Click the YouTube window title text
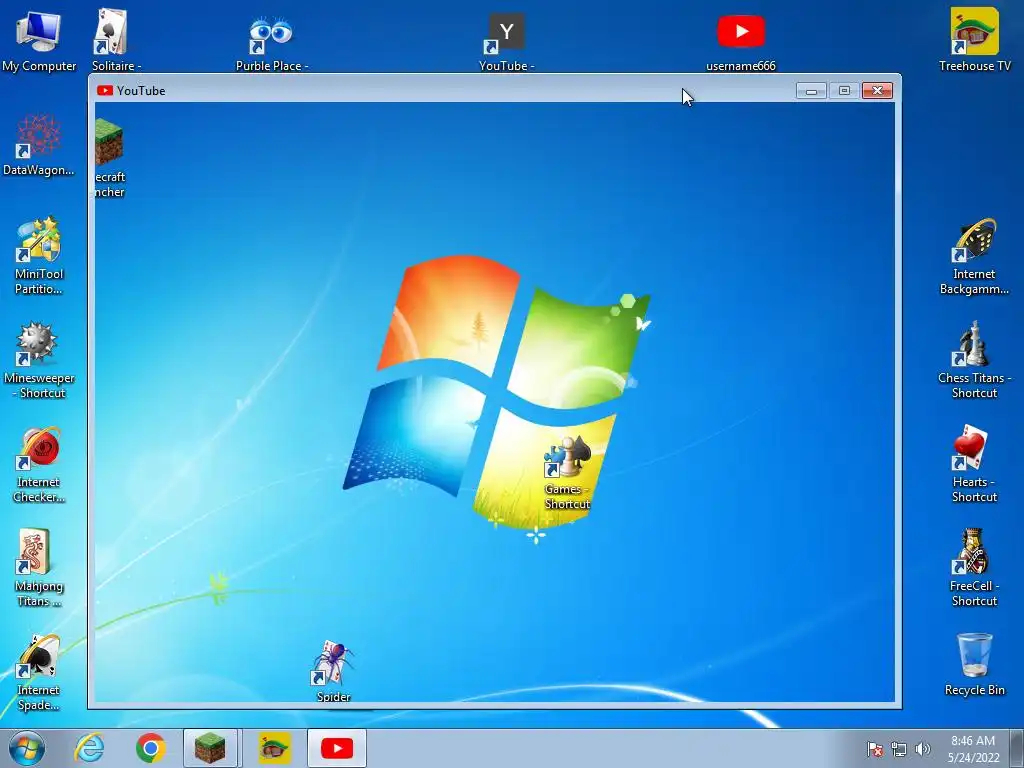The width and height of the screenshot is (1024, 768). click(x=141, y=91)
